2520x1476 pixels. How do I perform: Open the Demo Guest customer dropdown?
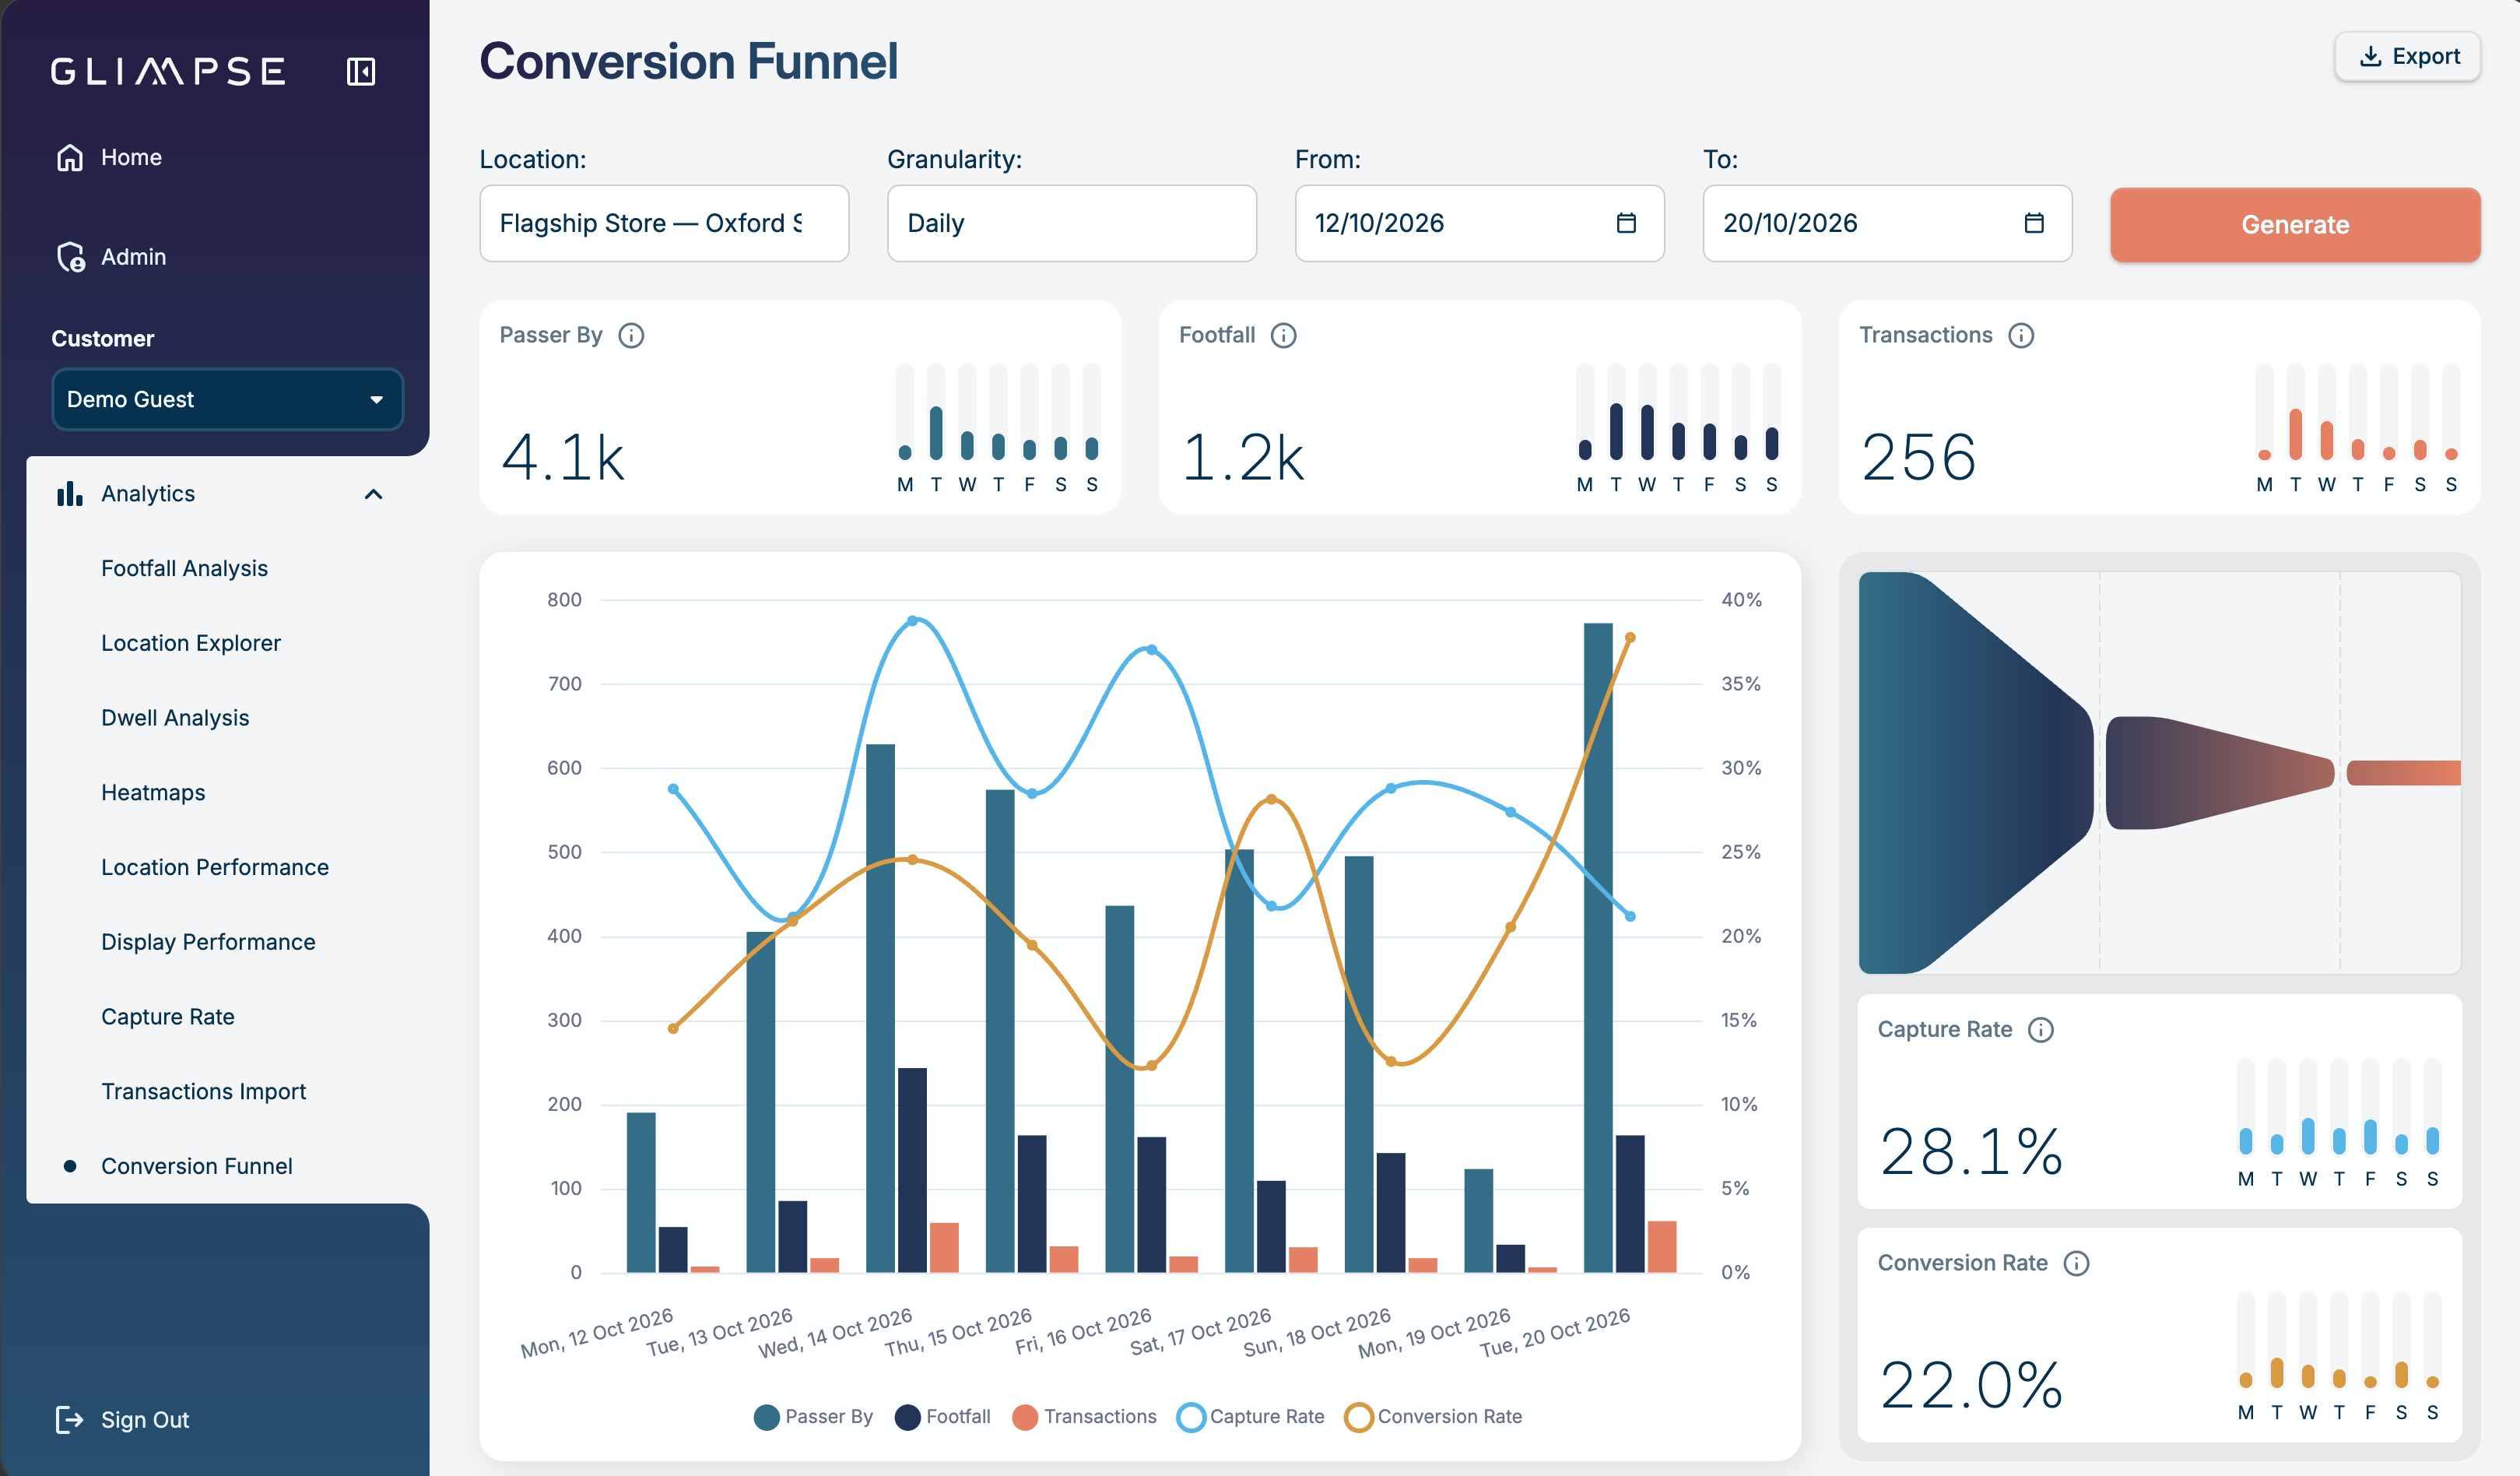click(227, 399)
